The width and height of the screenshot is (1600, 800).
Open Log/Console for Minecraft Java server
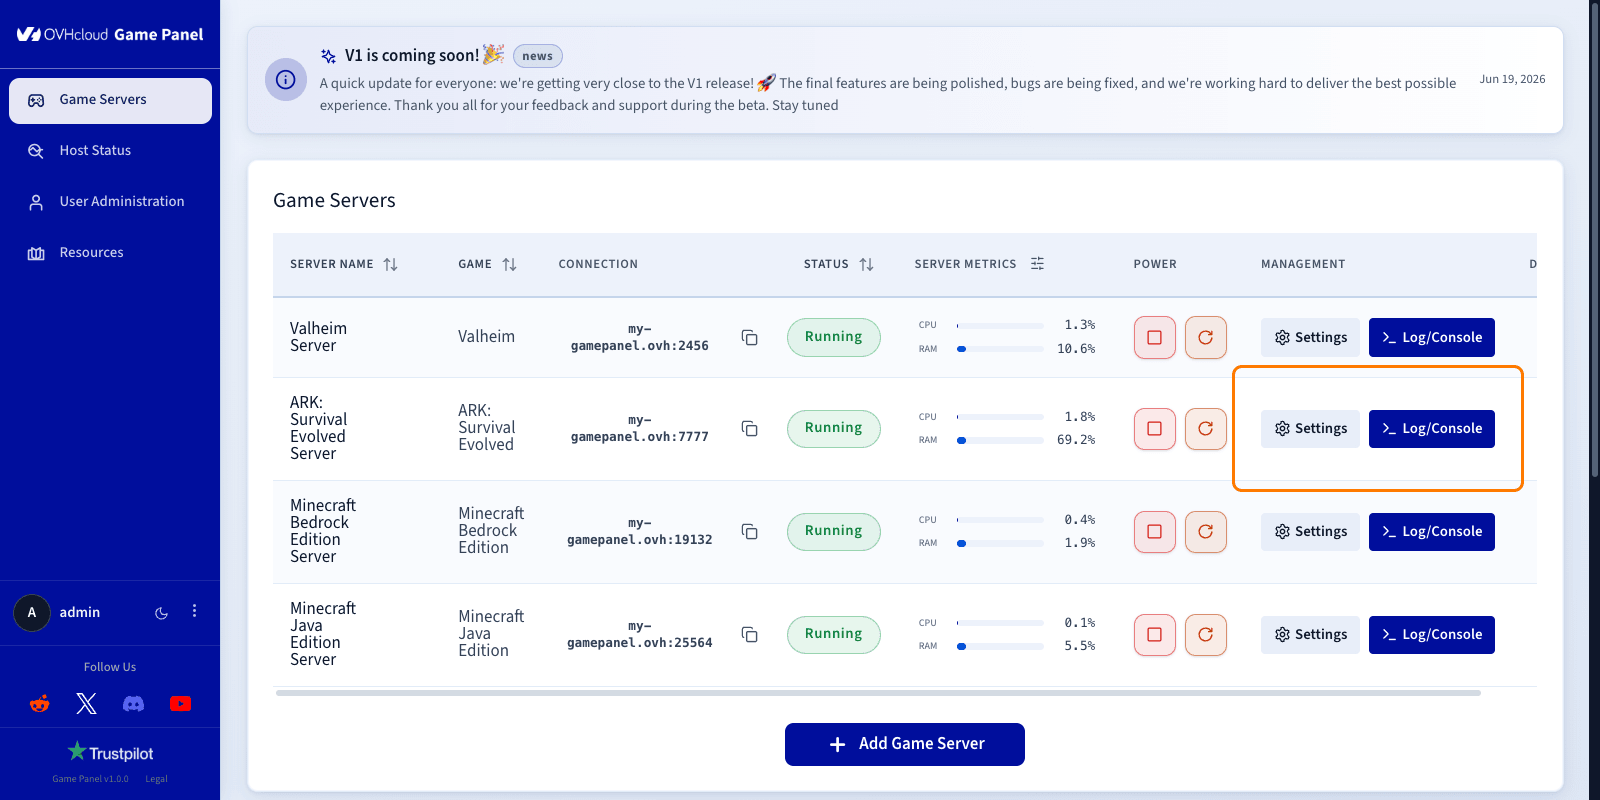1432,635
